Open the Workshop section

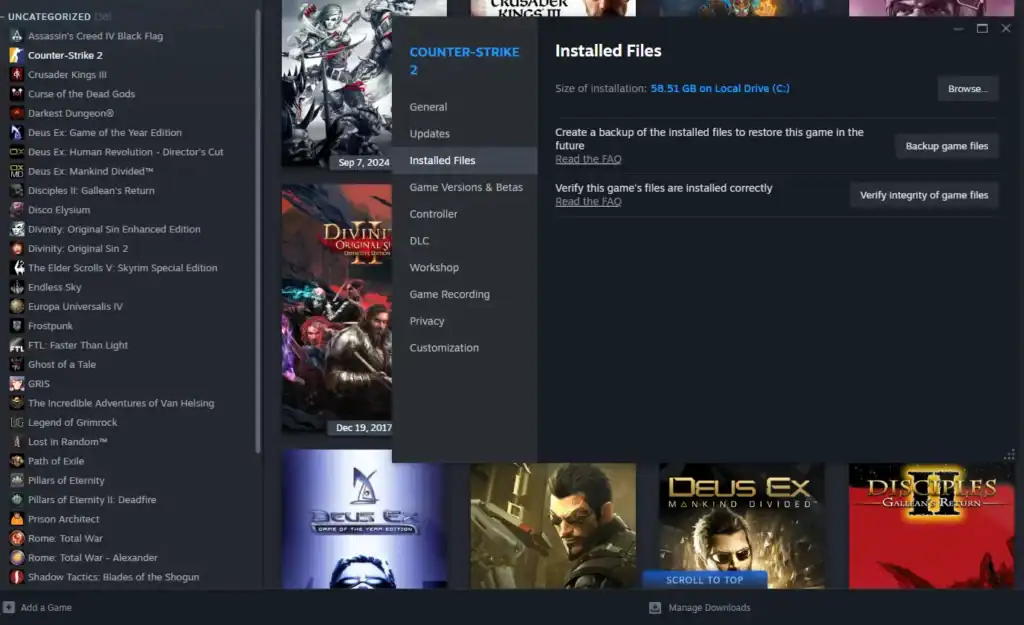point(434,267)
